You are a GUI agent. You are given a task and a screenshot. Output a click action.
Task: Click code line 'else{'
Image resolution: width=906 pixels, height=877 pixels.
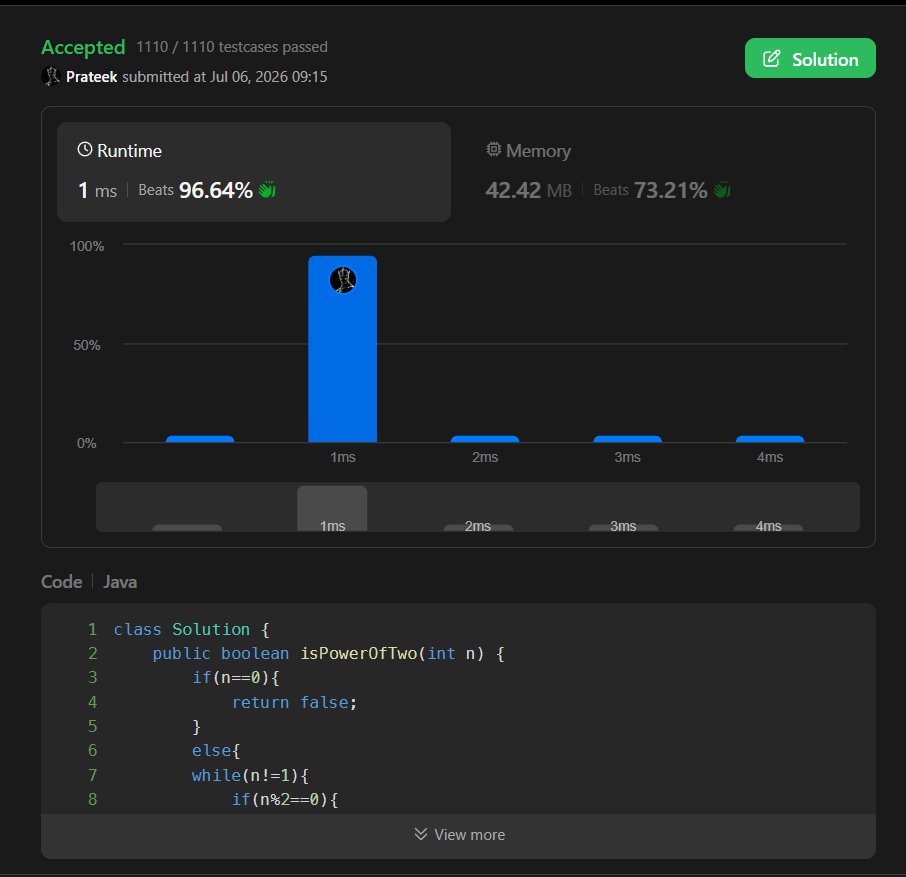(x=216, y=750)
